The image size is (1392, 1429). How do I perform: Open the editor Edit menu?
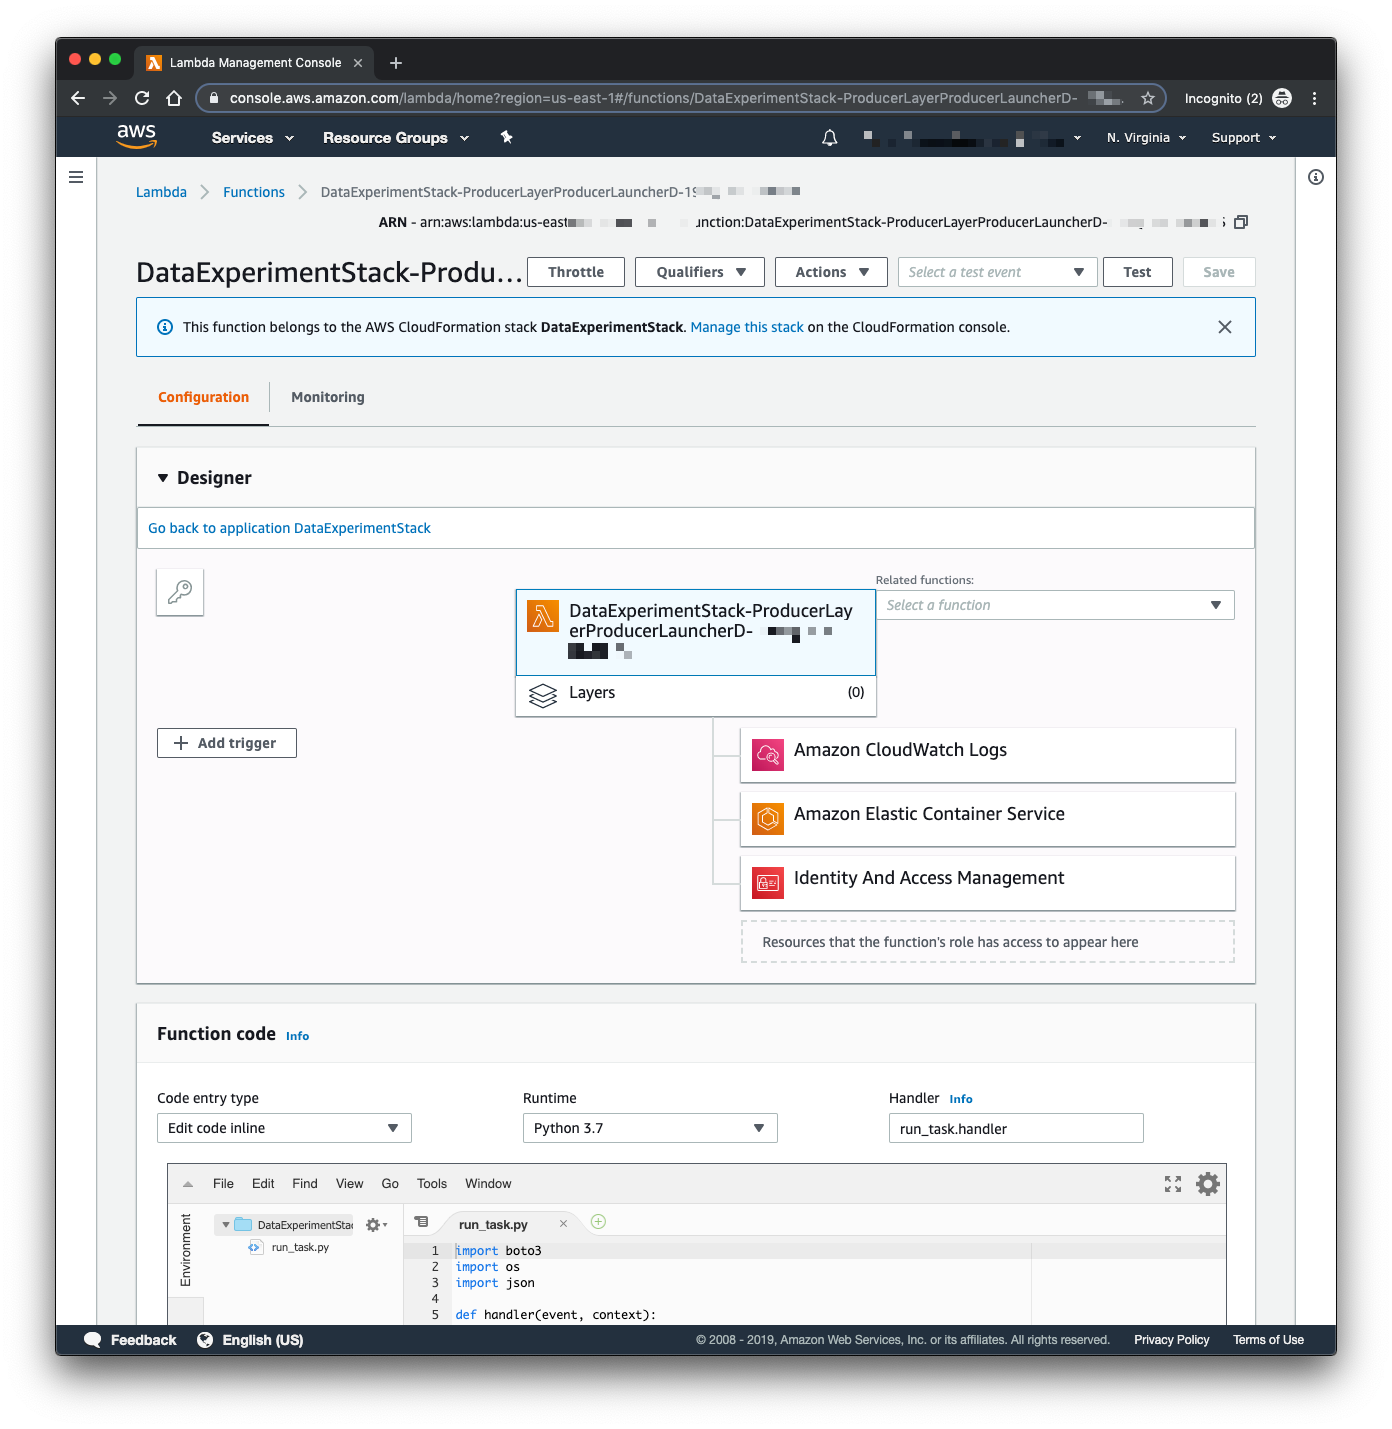(263, 1184)
